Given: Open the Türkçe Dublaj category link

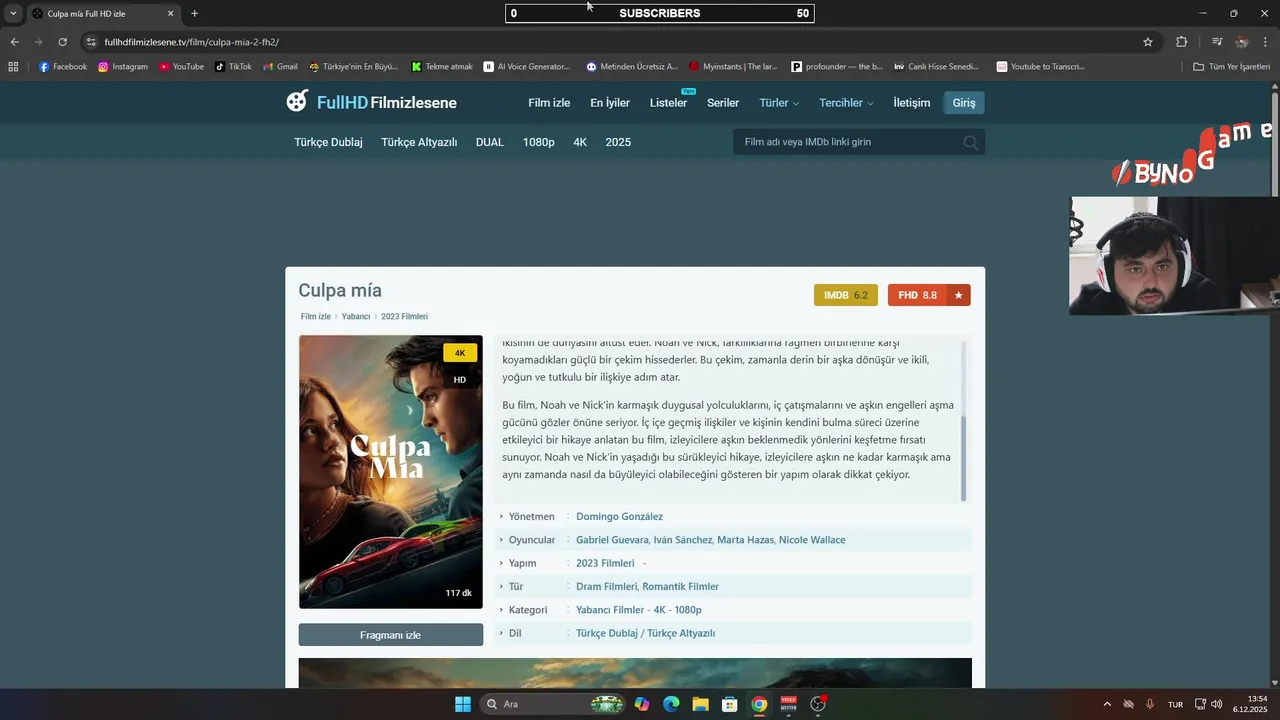Looking at the screenshot, I should point(328,142).
